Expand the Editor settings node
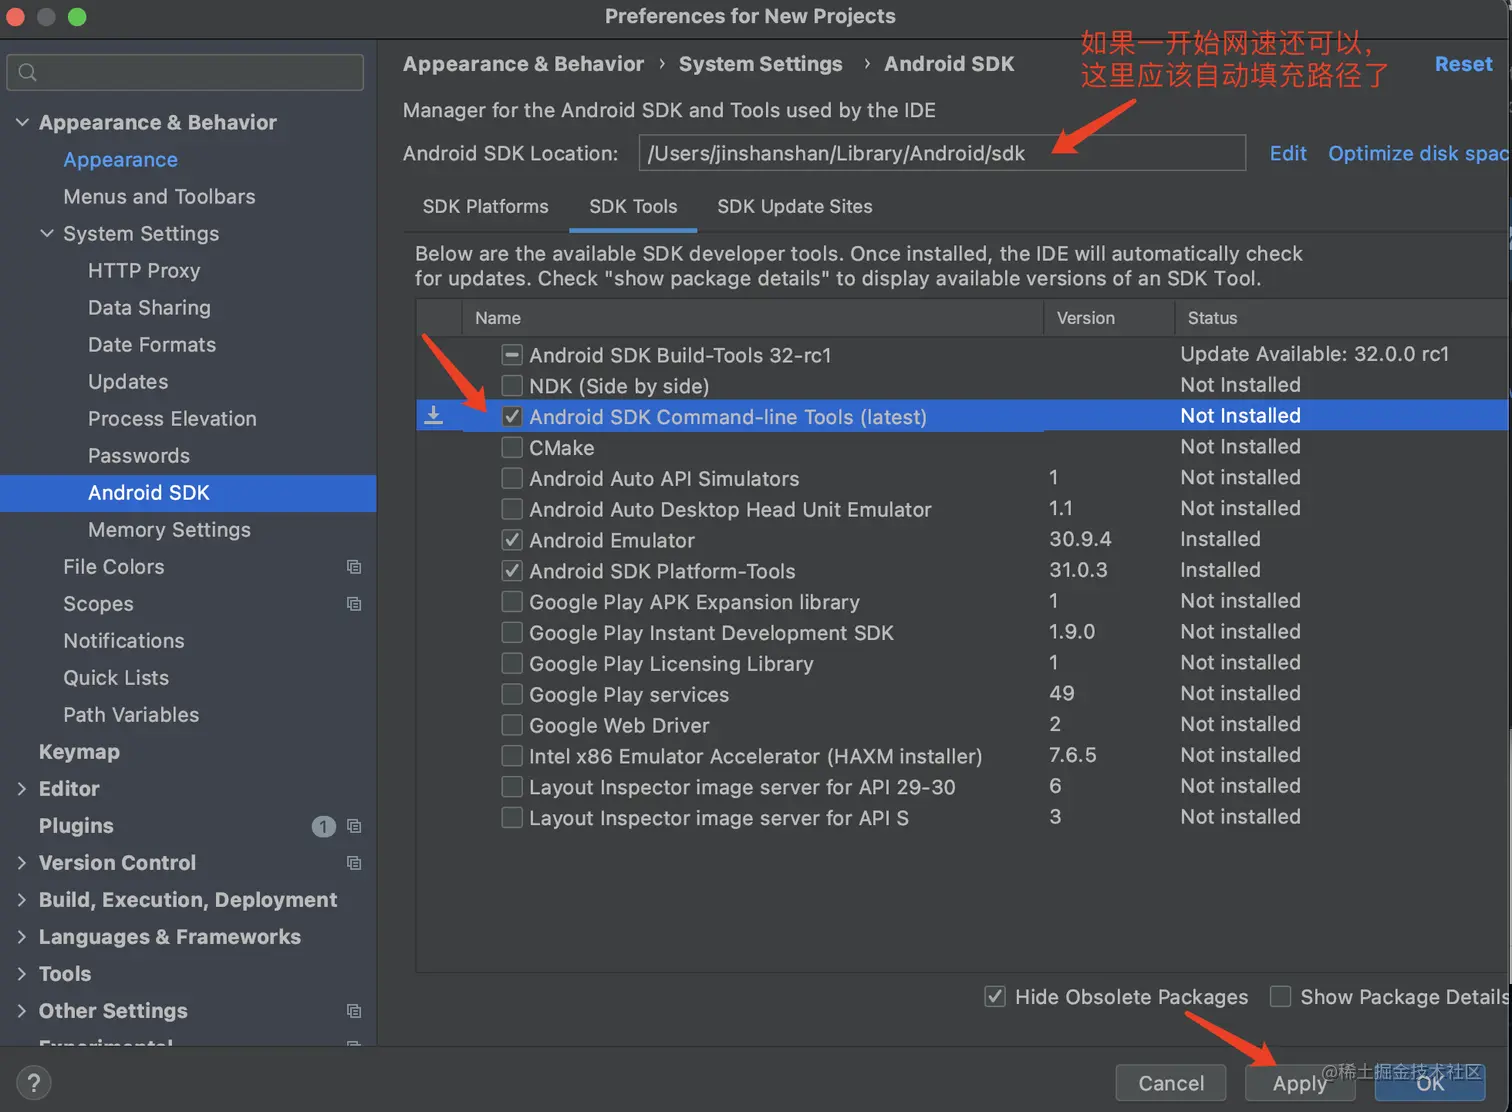The width and height of the screenshot is (1512, 1112). click(x=22, y=789)
